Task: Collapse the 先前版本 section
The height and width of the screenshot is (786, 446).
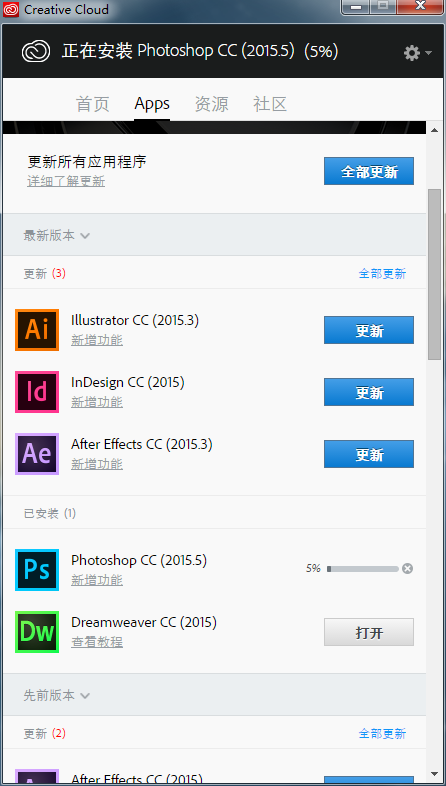Action: pos(57,695)
